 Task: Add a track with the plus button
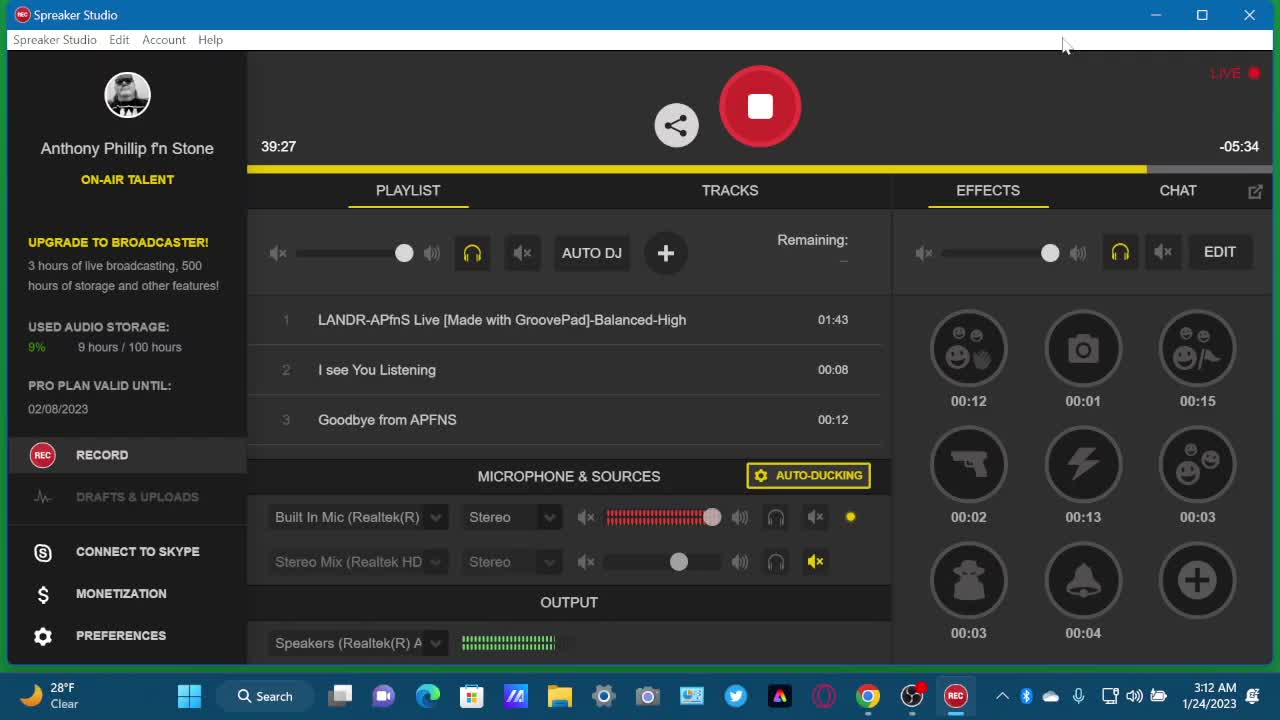[666, 253]
